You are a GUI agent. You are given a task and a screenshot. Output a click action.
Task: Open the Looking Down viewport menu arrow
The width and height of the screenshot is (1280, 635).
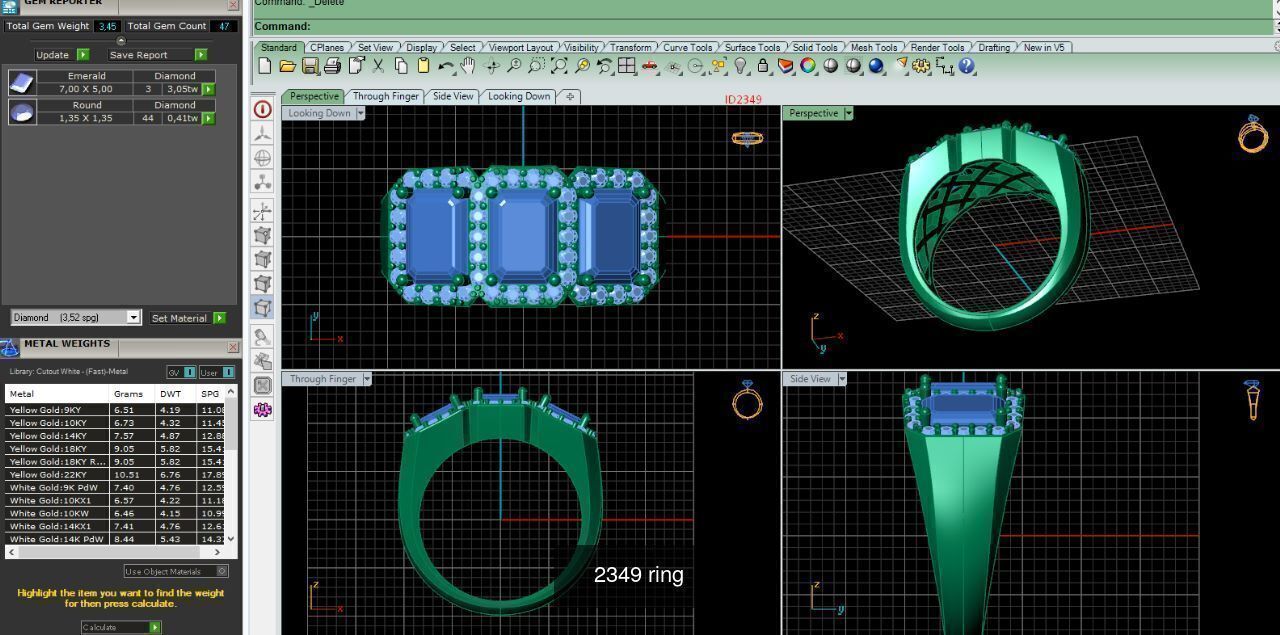(x=361, y=113)
